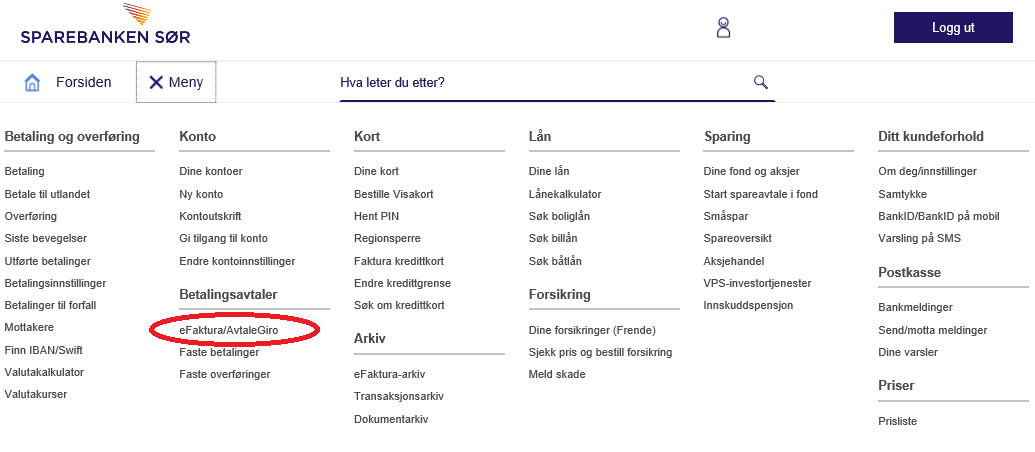
Task: Select Start spareavtale i fond
Action: point(761,194)
